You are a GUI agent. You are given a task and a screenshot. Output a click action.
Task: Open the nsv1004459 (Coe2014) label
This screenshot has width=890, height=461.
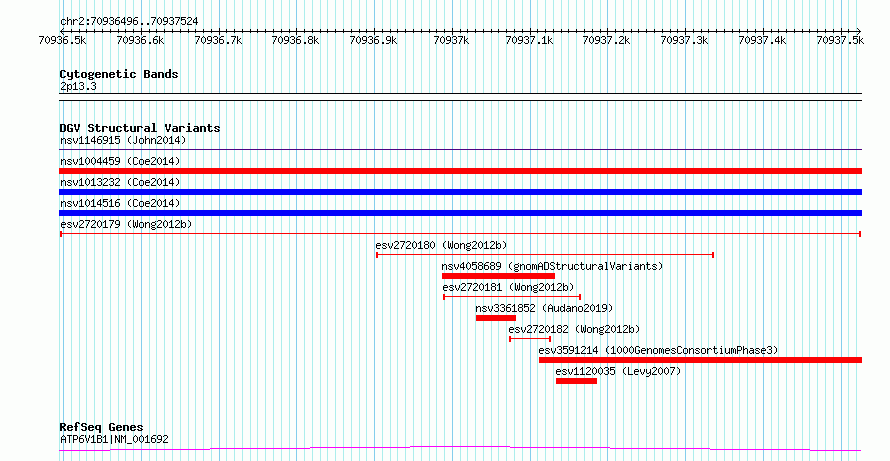click(120, 161)
